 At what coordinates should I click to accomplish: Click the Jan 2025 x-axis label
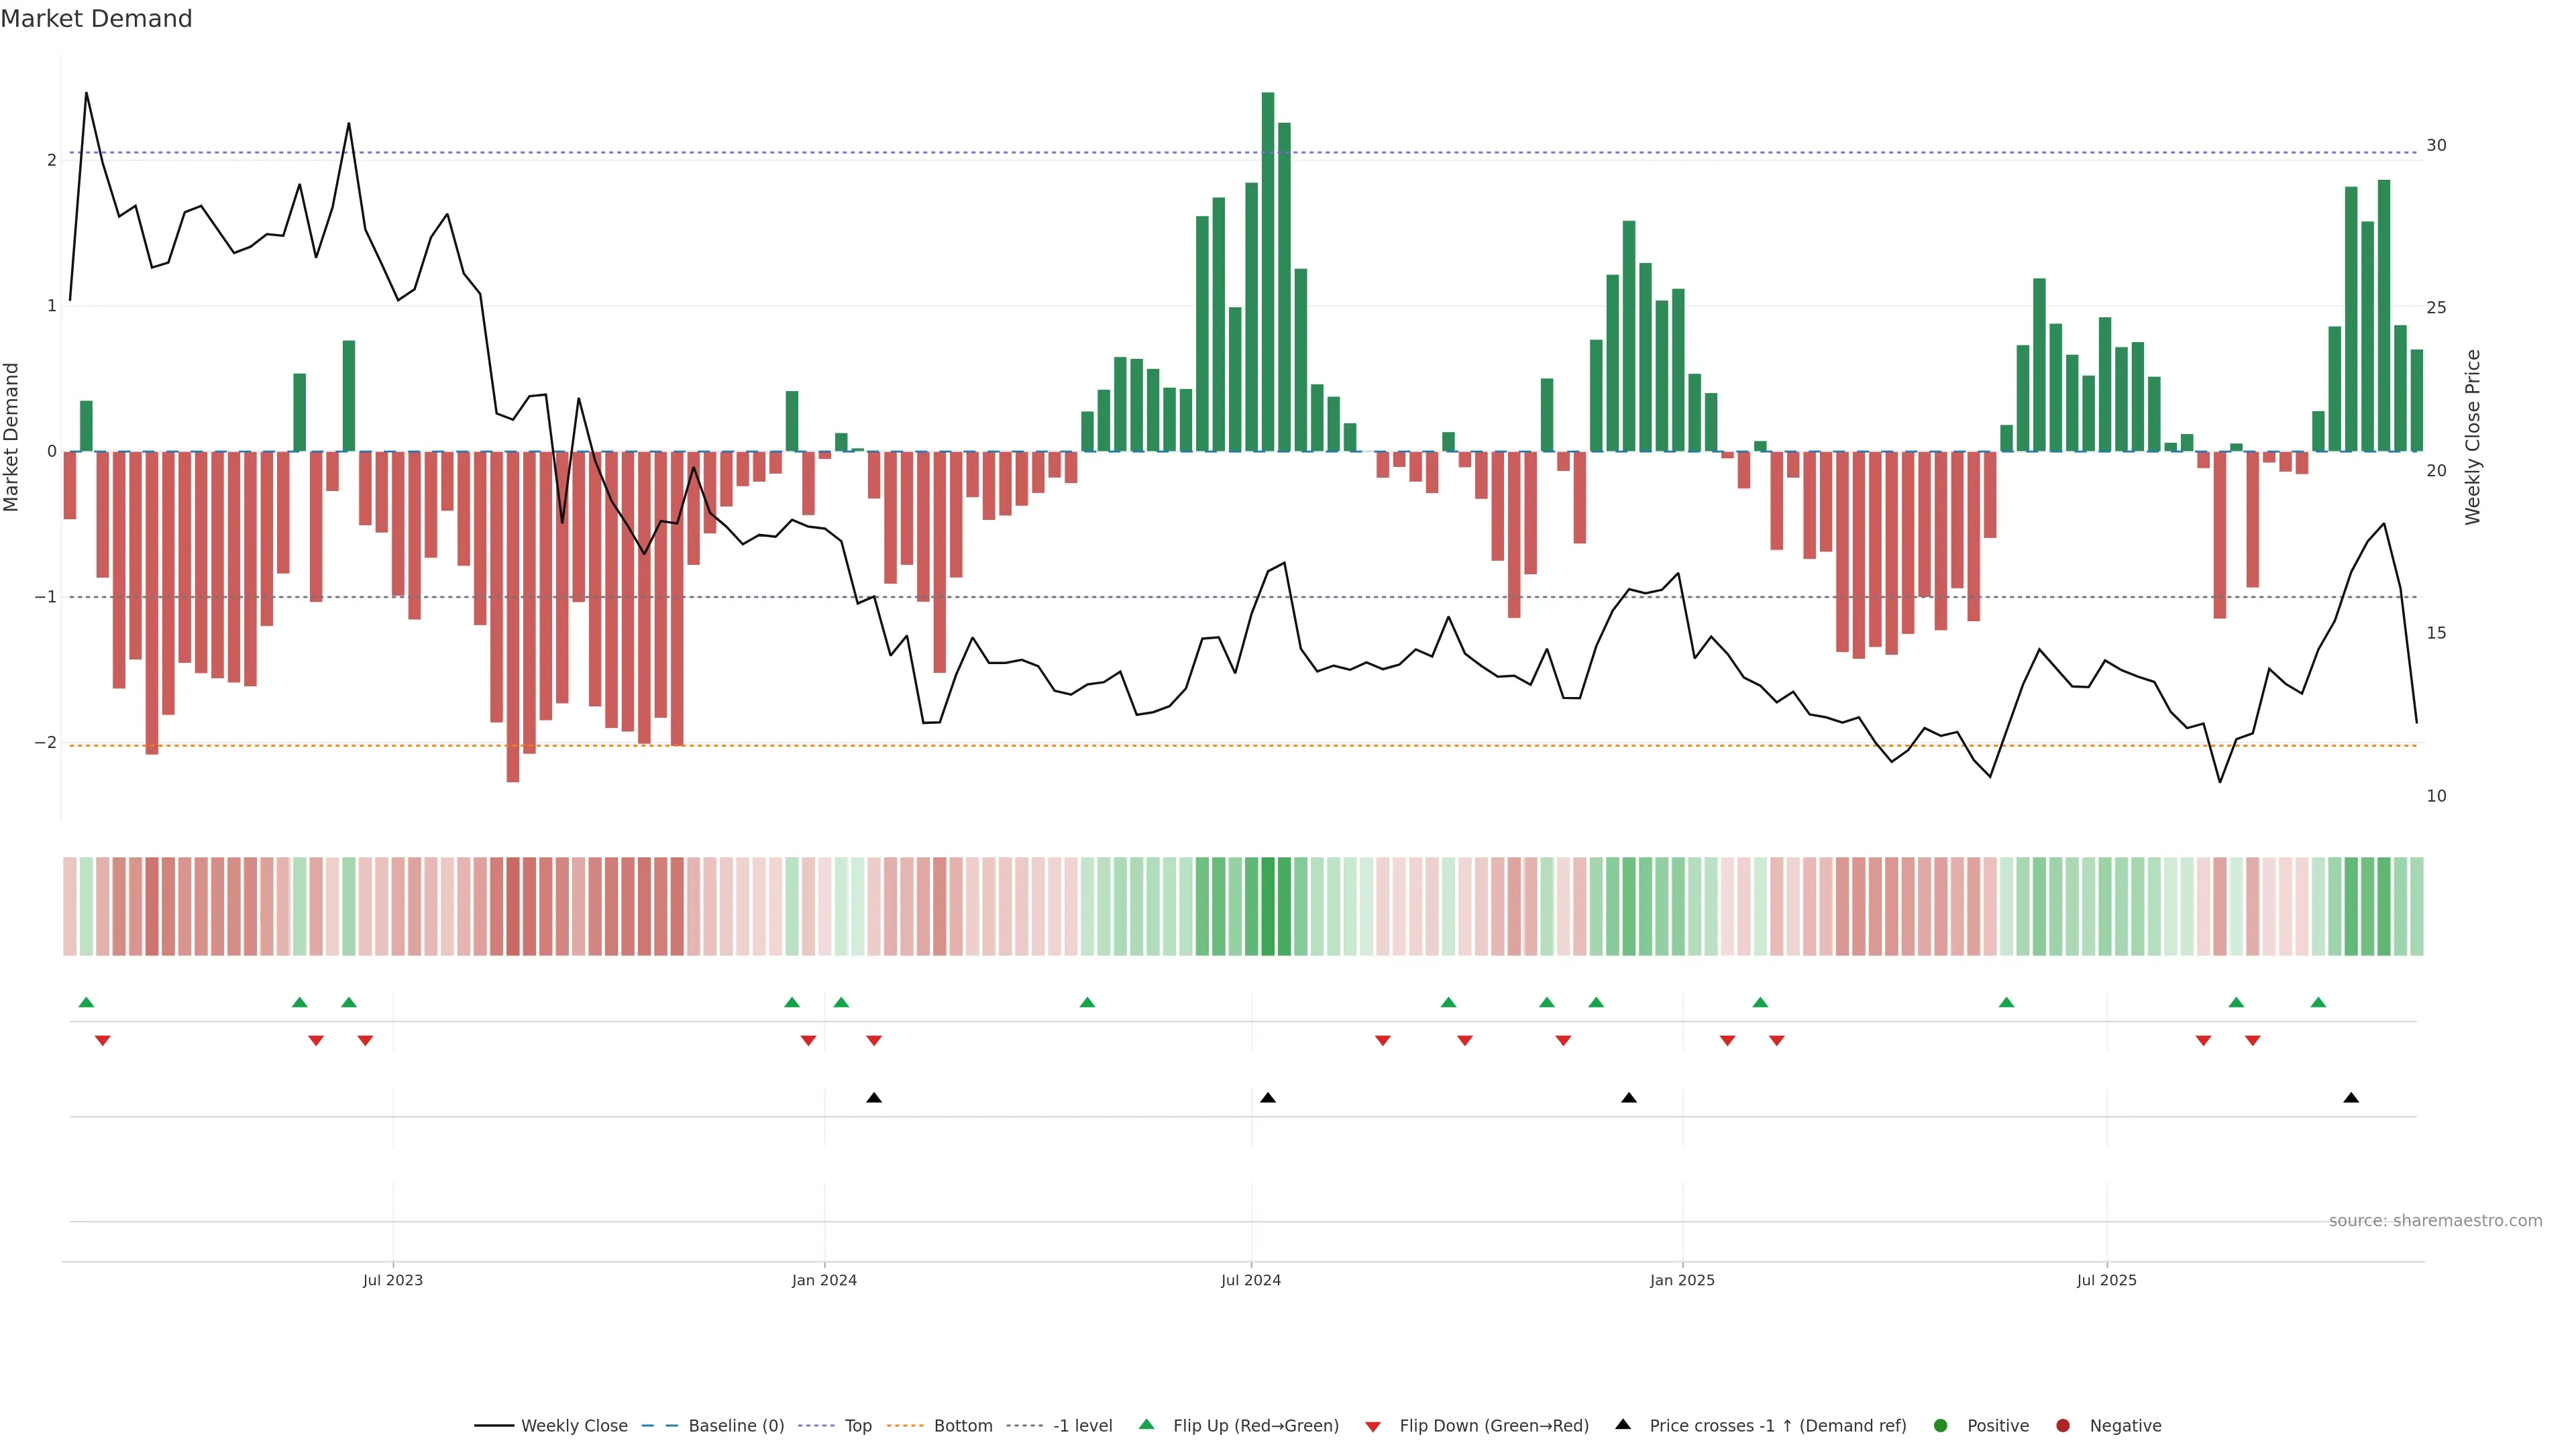(1682, 1280)
